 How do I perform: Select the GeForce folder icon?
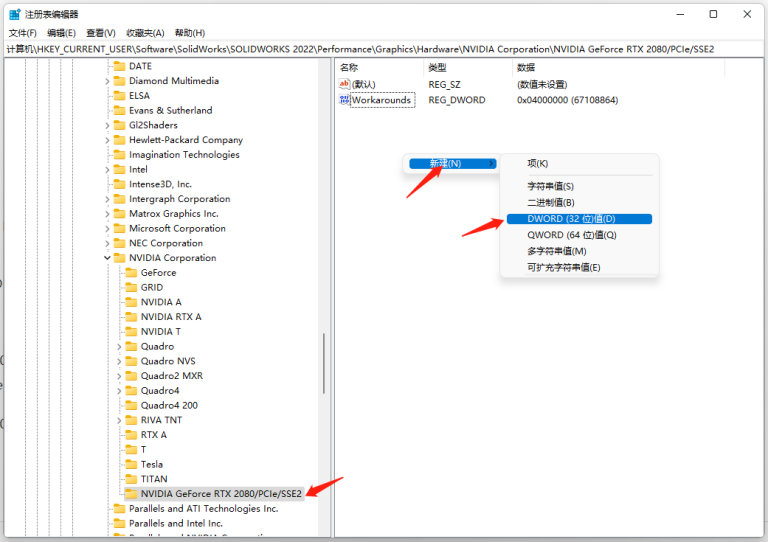pos(131,273)
